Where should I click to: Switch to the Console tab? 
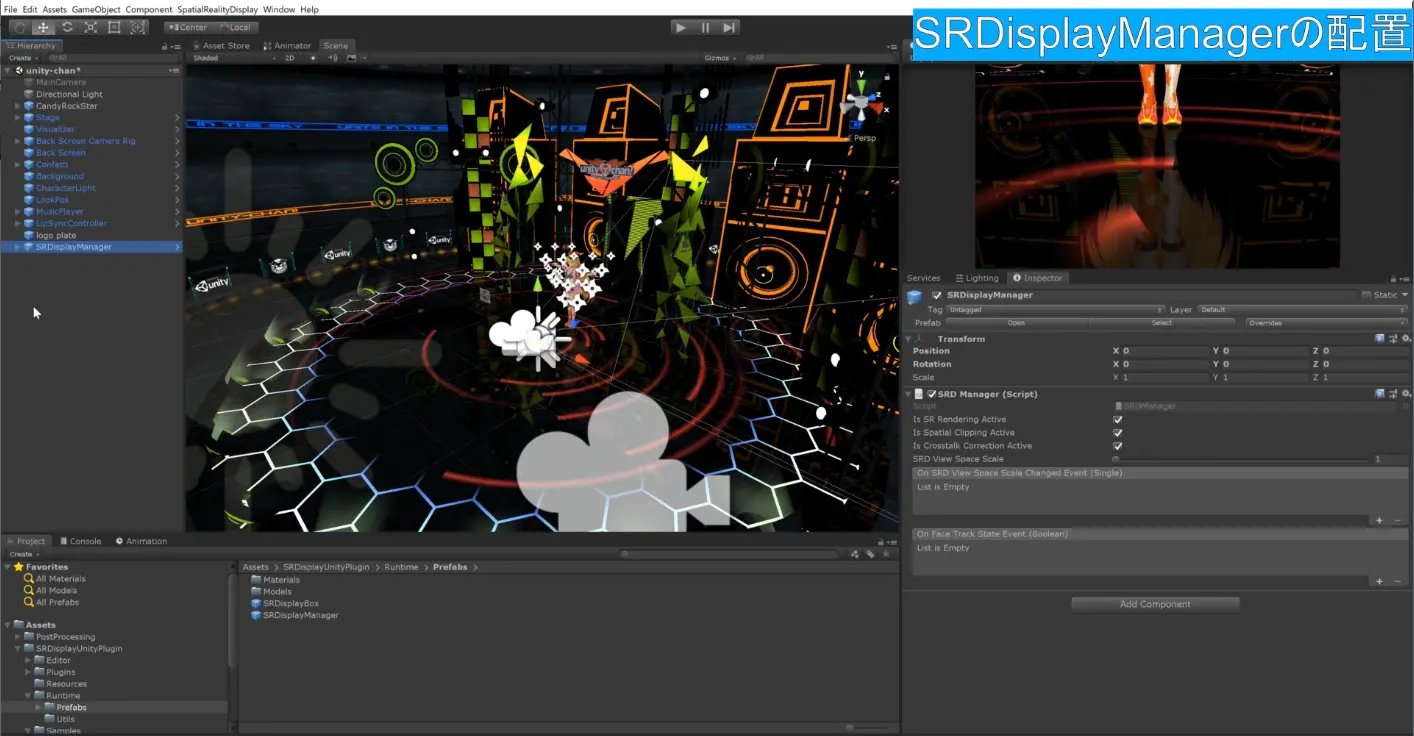(80, 541)
